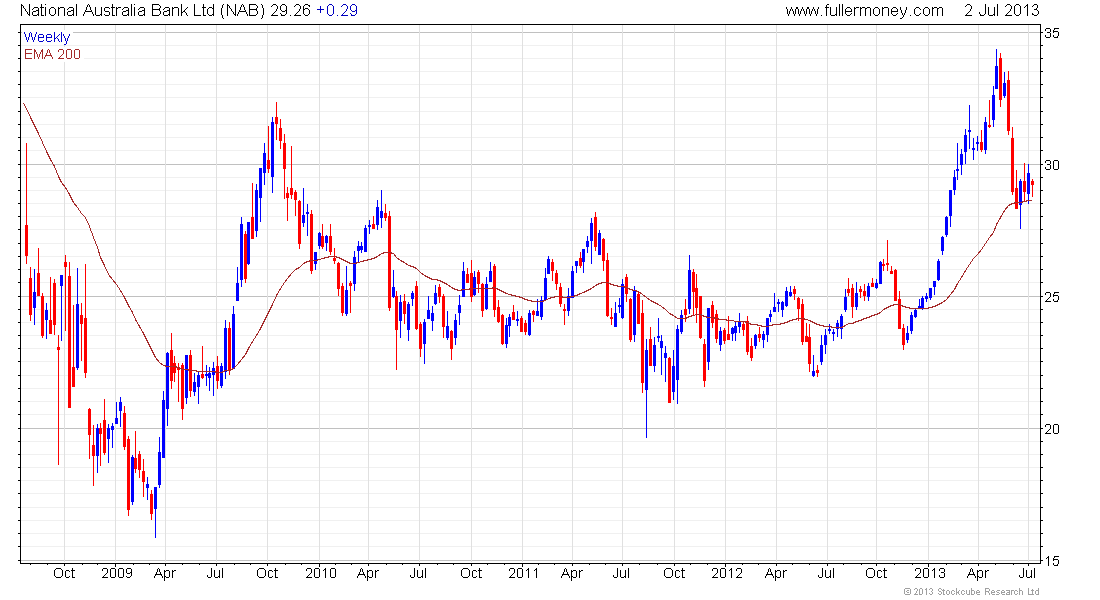Click the 'EMA 200' legend label

[52, 54]
